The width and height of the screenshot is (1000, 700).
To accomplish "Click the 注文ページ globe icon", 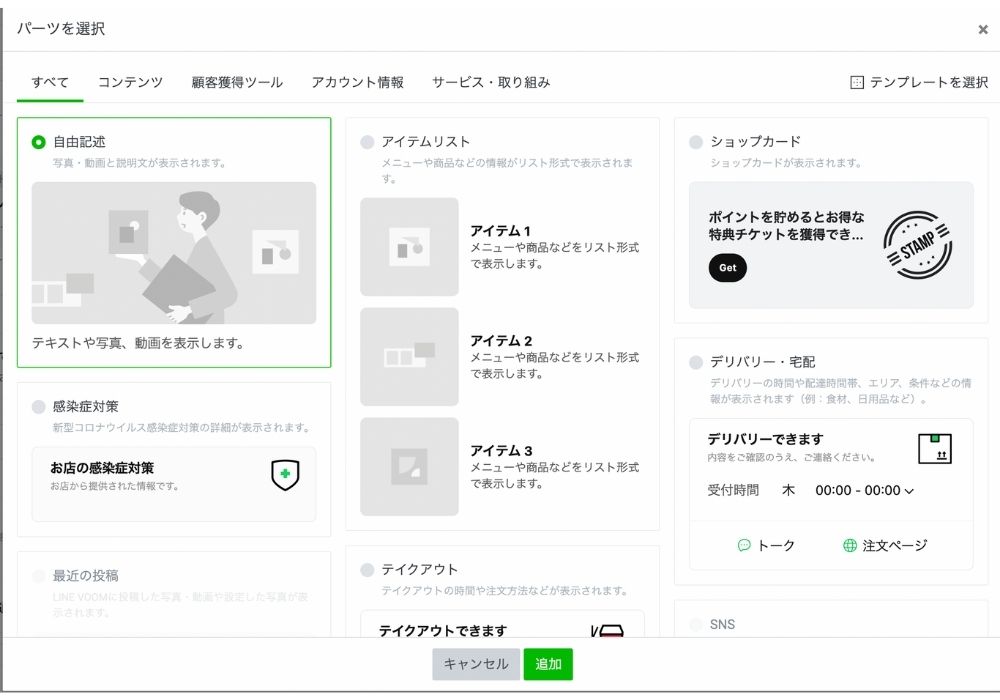I will [x=850, y=545].
